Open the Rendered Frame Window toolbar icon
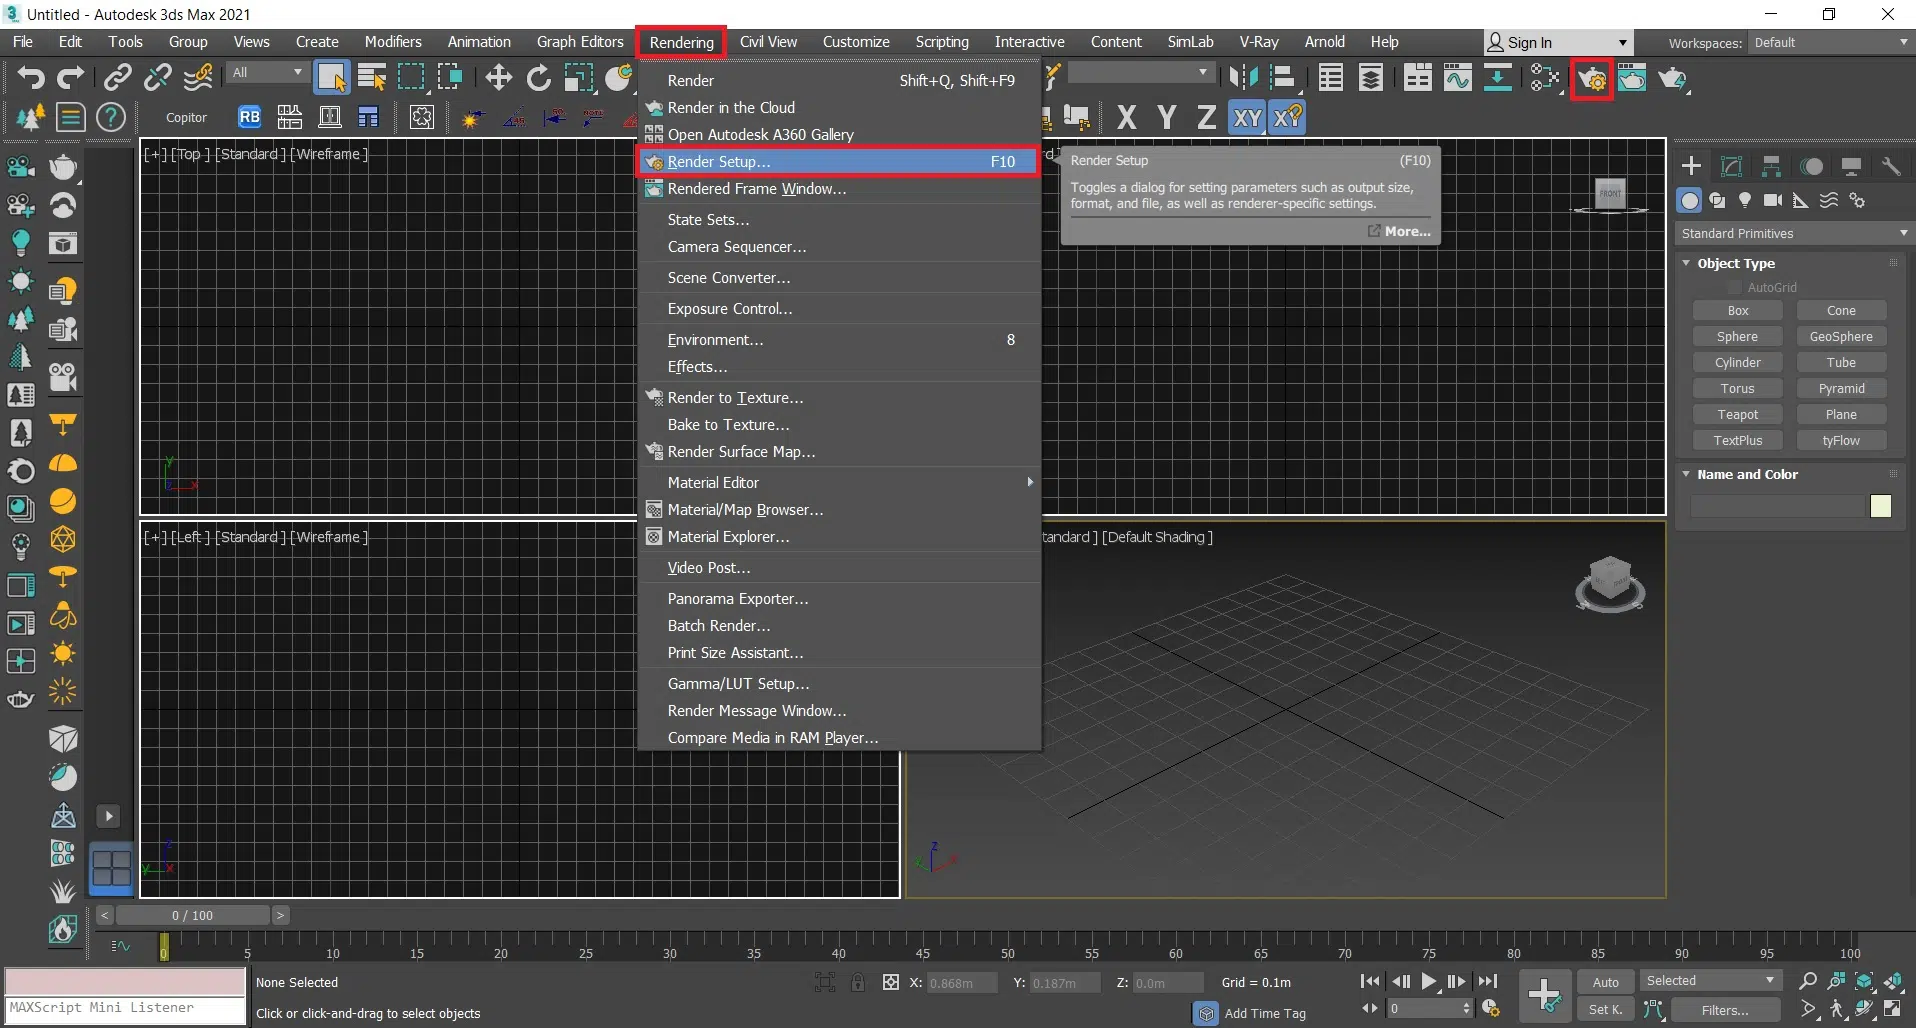The height and width of the screenshot is (1028, 1916). 1632,79
